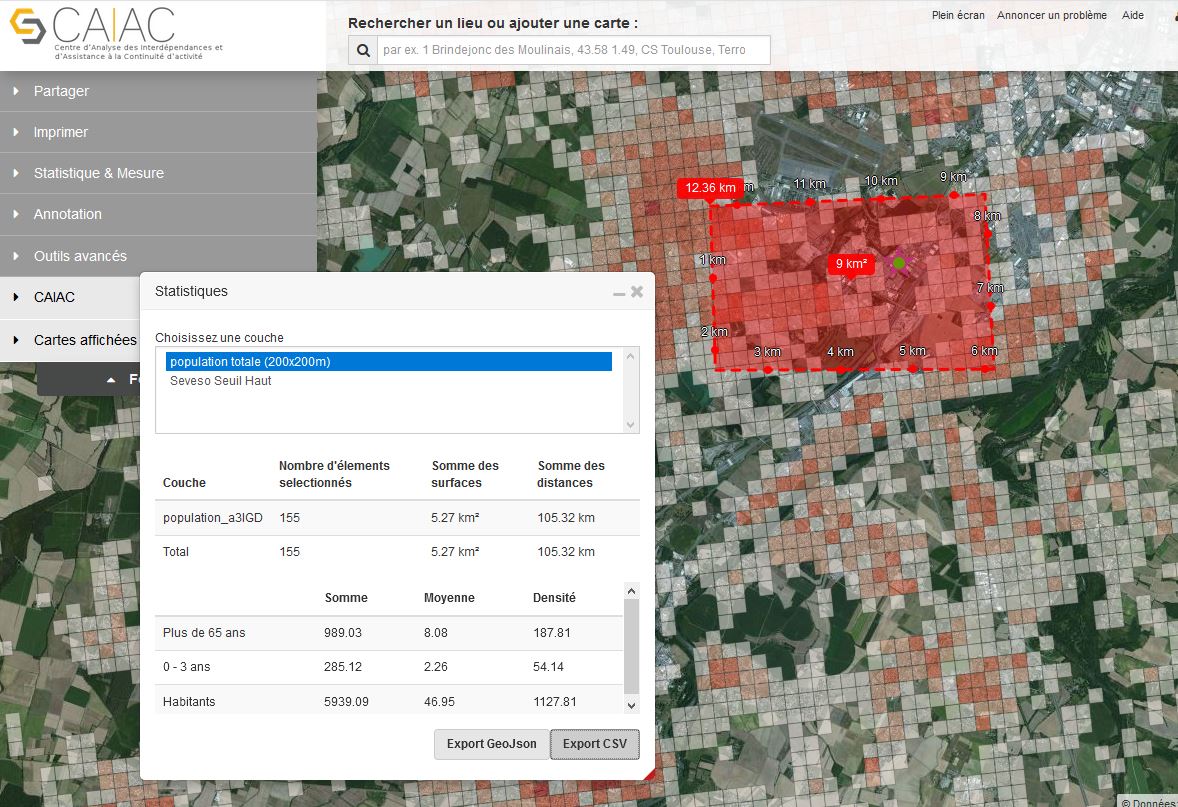
Task: Click the 0 - 3 ans row
Action: point(388,667)
